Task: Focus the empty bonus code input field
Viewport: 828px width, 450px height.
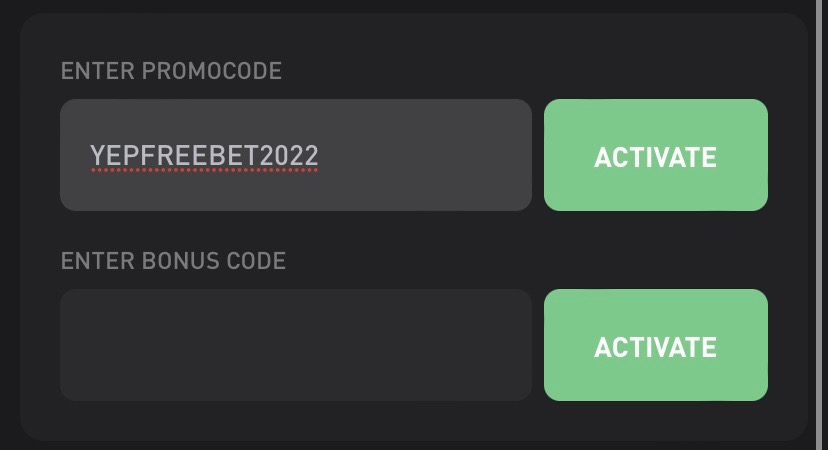Action: click(295, 346)
